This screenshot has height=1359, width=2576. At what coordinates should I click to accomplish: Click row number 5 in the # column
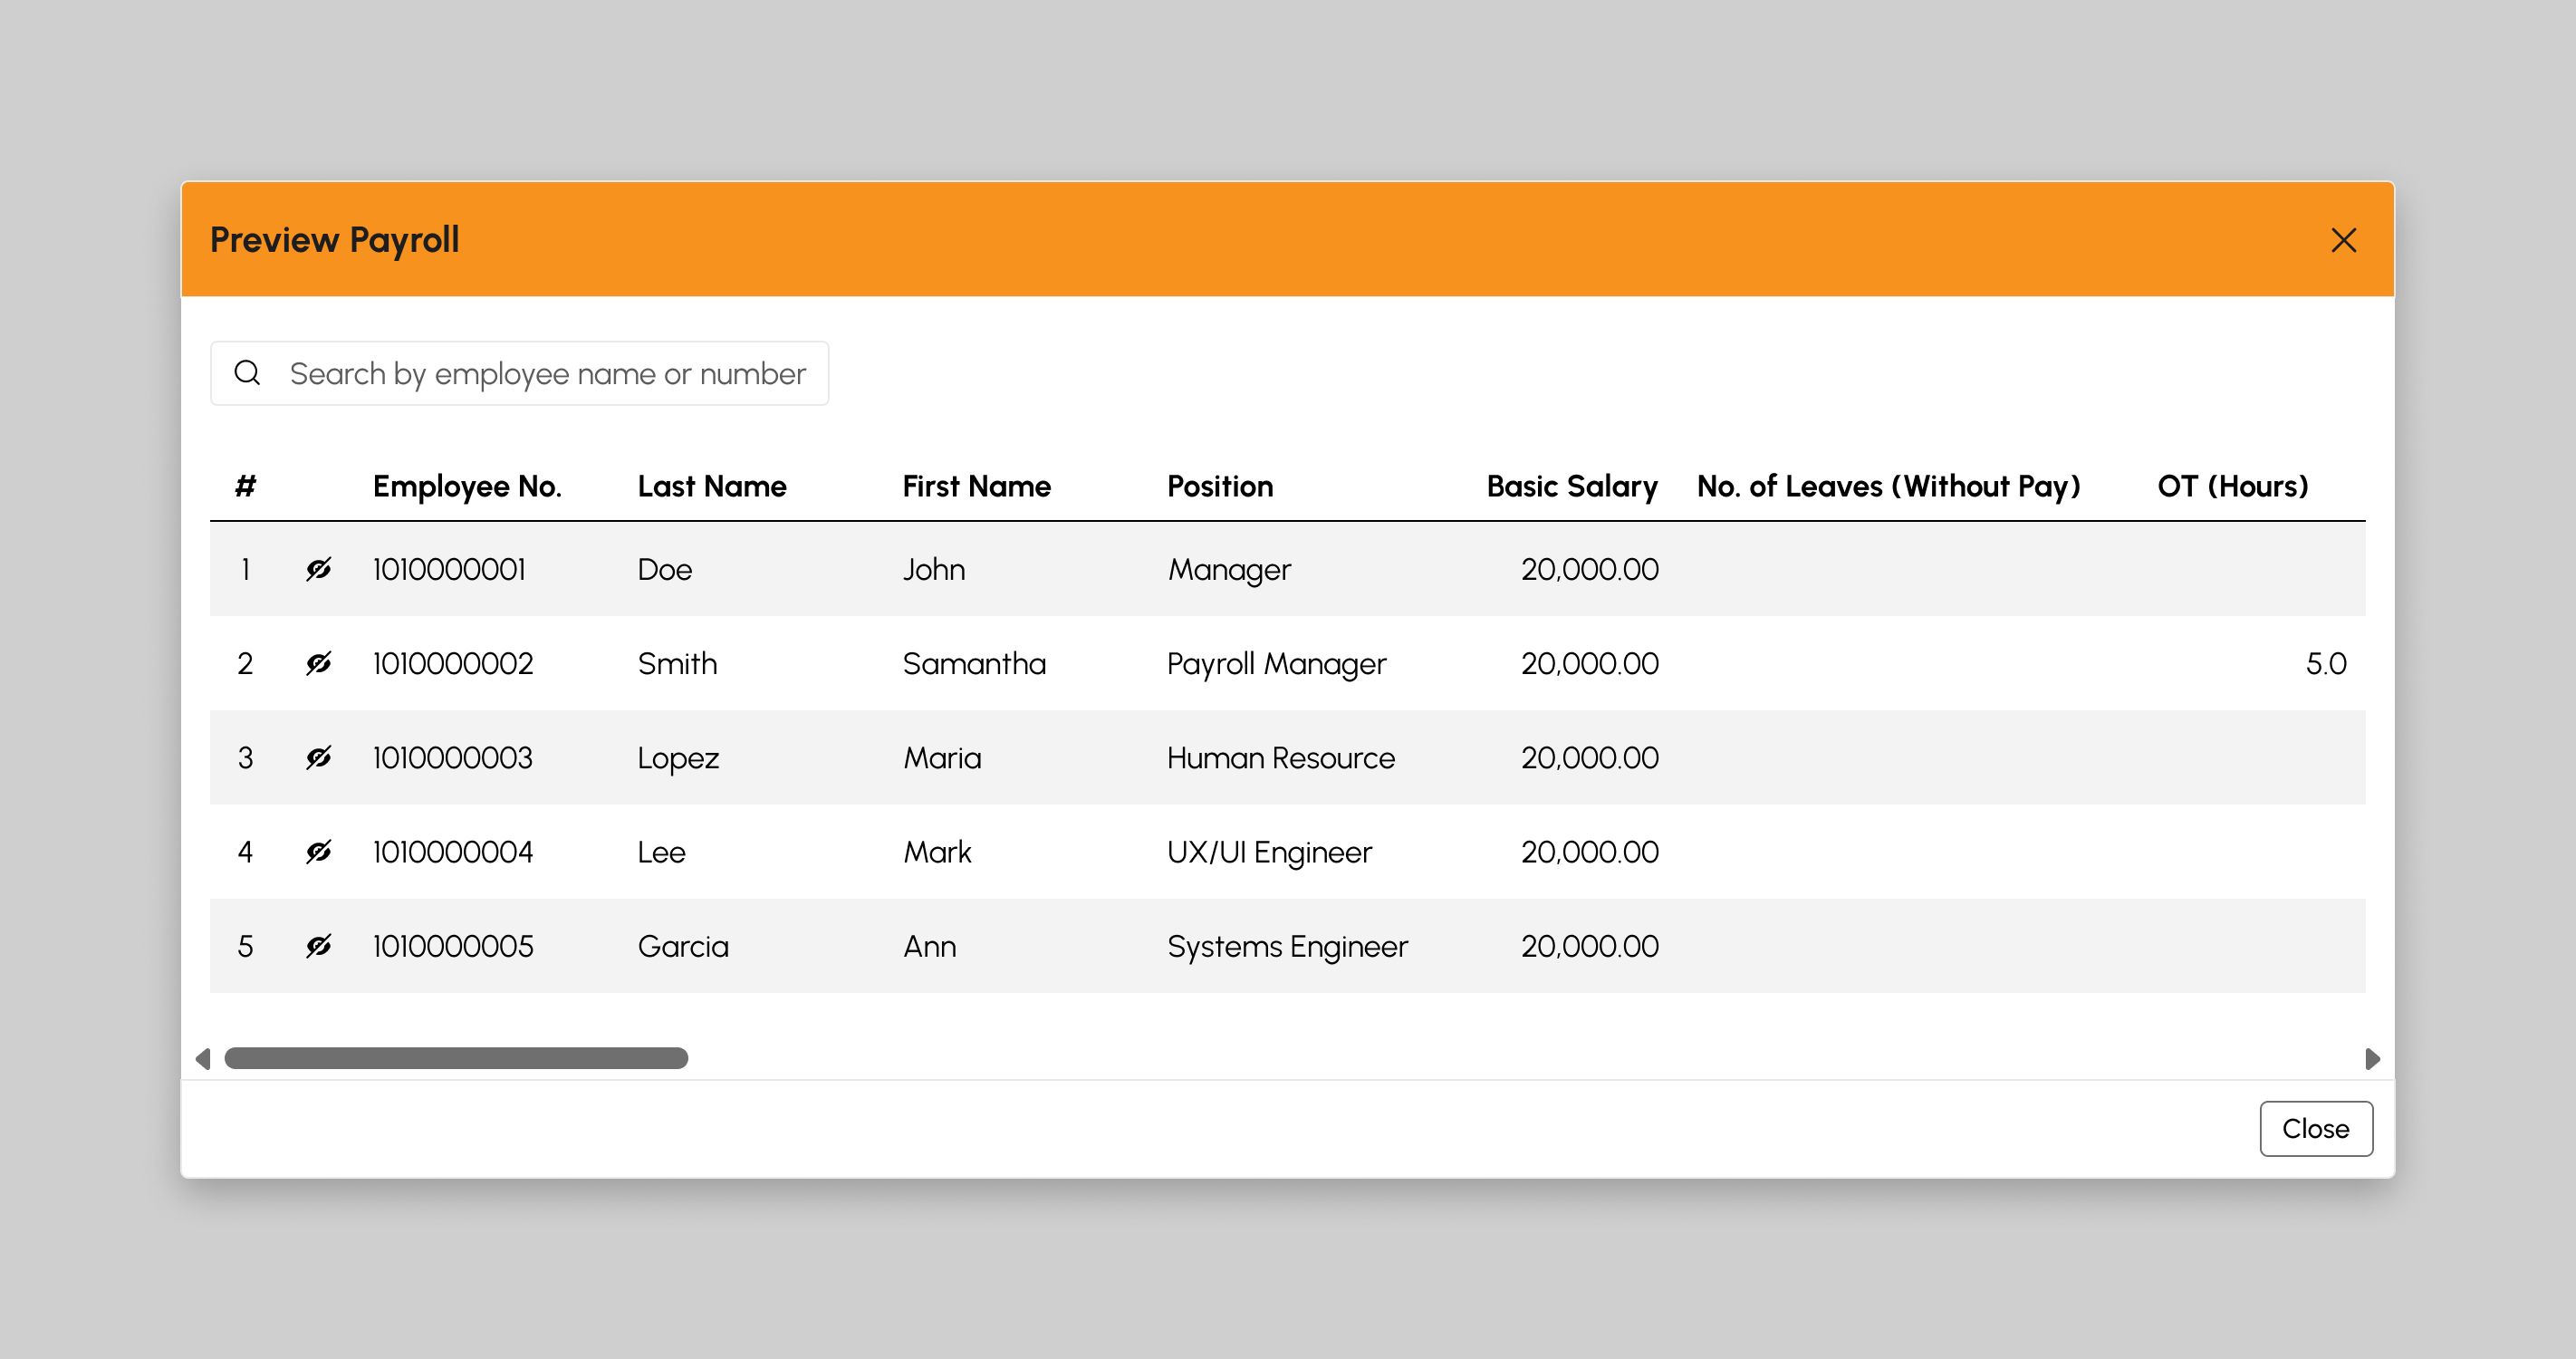(x=245, y=945)
